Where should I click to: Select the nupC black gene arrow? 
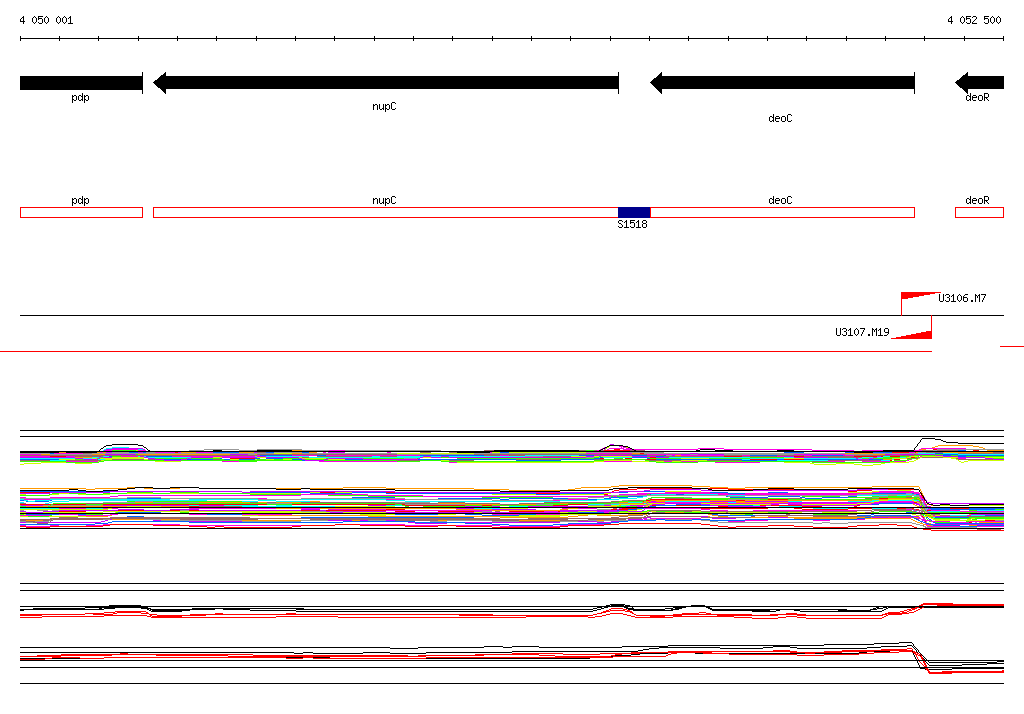(x=386, y=83)
